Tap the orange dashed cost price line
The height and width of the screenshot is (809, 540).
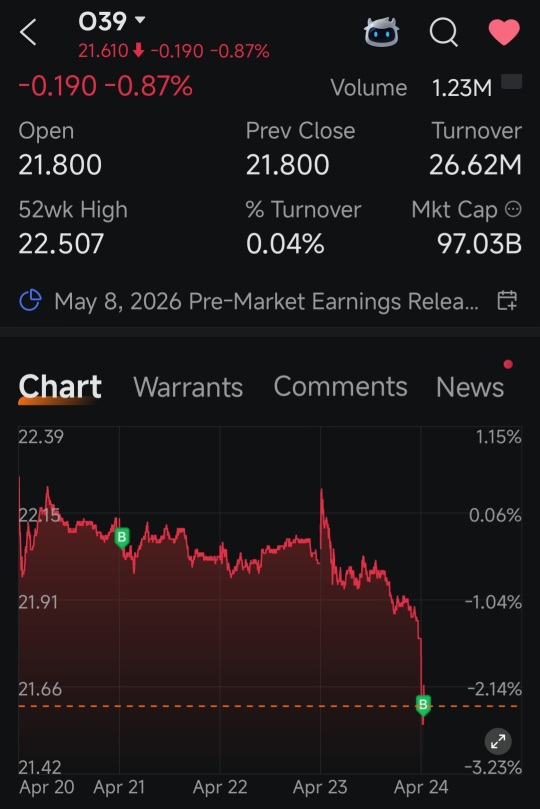[268, 706]
